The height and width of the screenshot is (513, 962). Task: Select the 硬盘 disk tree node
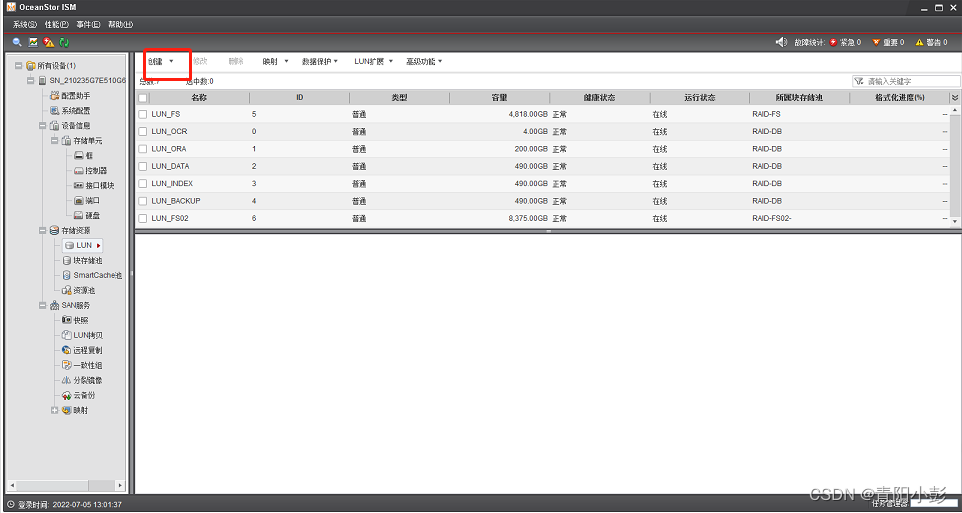pyautogui.click(x=87, y=215)
